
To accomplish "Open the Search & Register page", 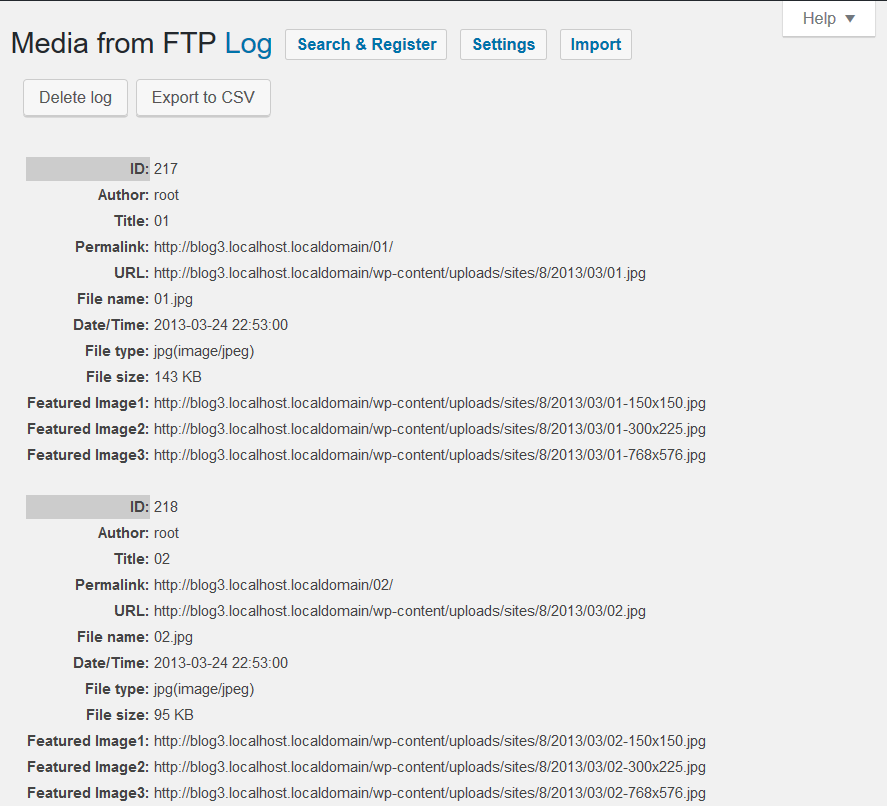I will coord(366,45).
